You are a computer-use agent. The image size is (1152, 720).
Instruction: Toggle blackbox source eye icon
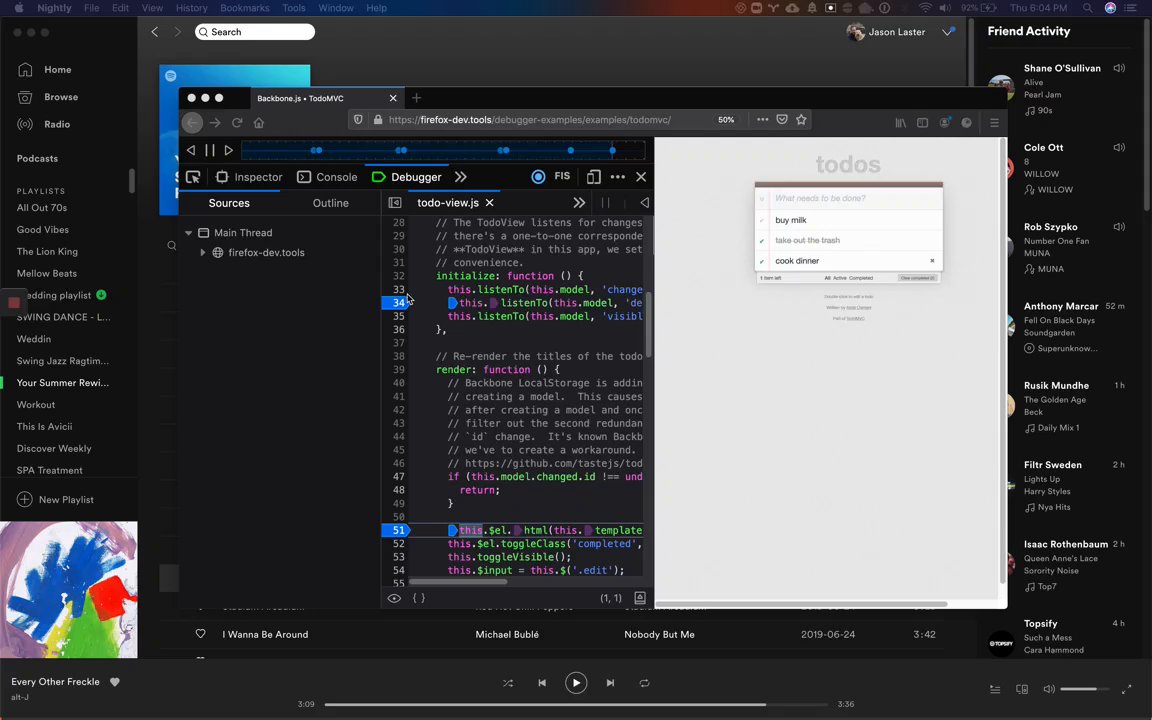tap(394, 598)
